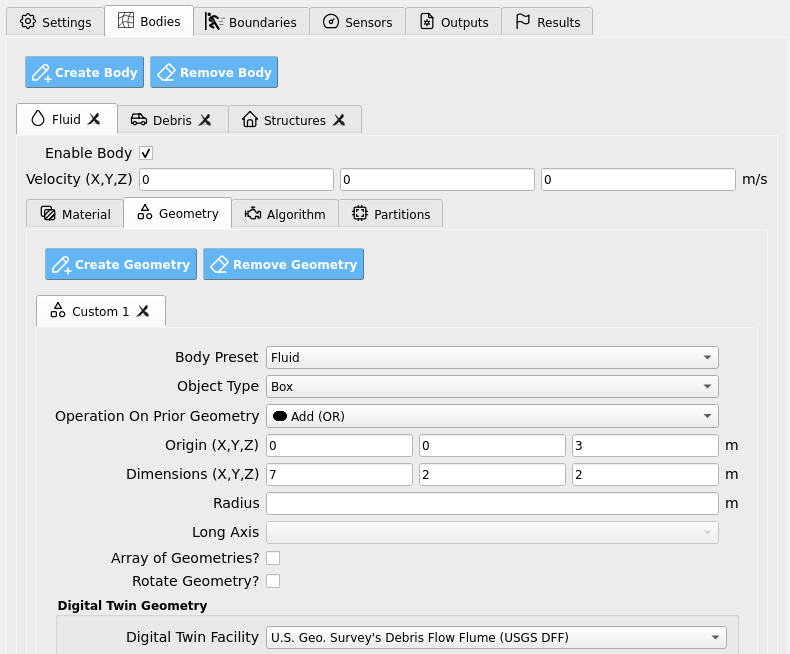Select the Structures body tab
The image size is (790, 654).
coord(295,120)
